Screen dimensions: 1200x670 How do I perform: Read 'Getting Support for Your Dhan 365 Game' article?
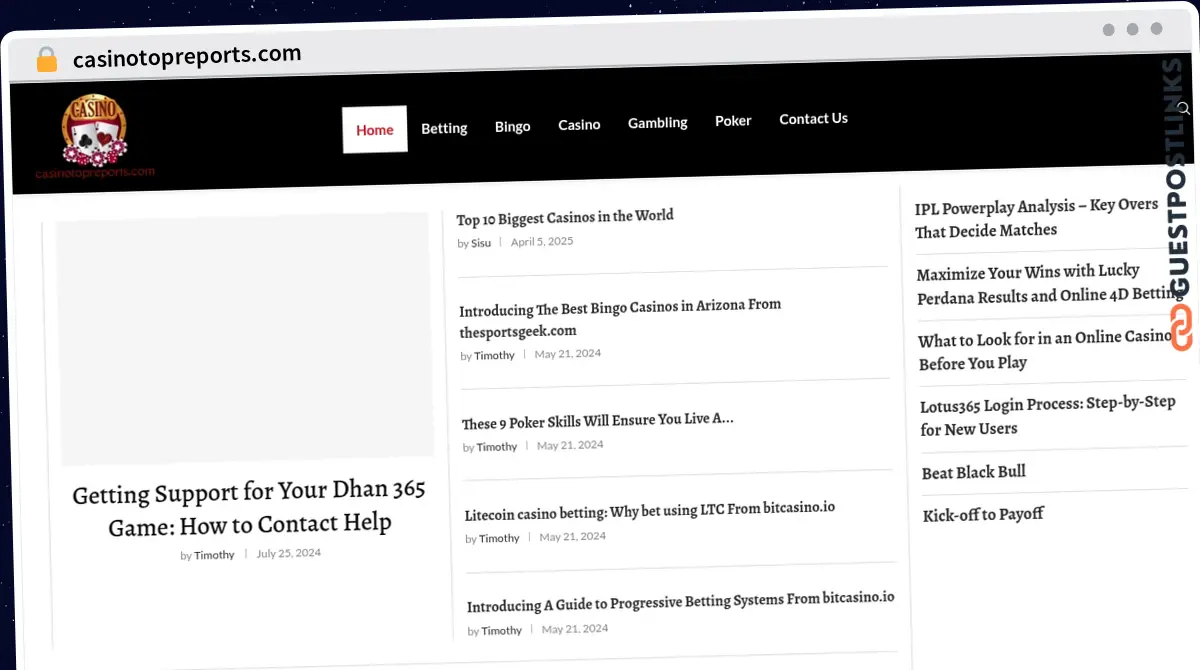[250, 507]
